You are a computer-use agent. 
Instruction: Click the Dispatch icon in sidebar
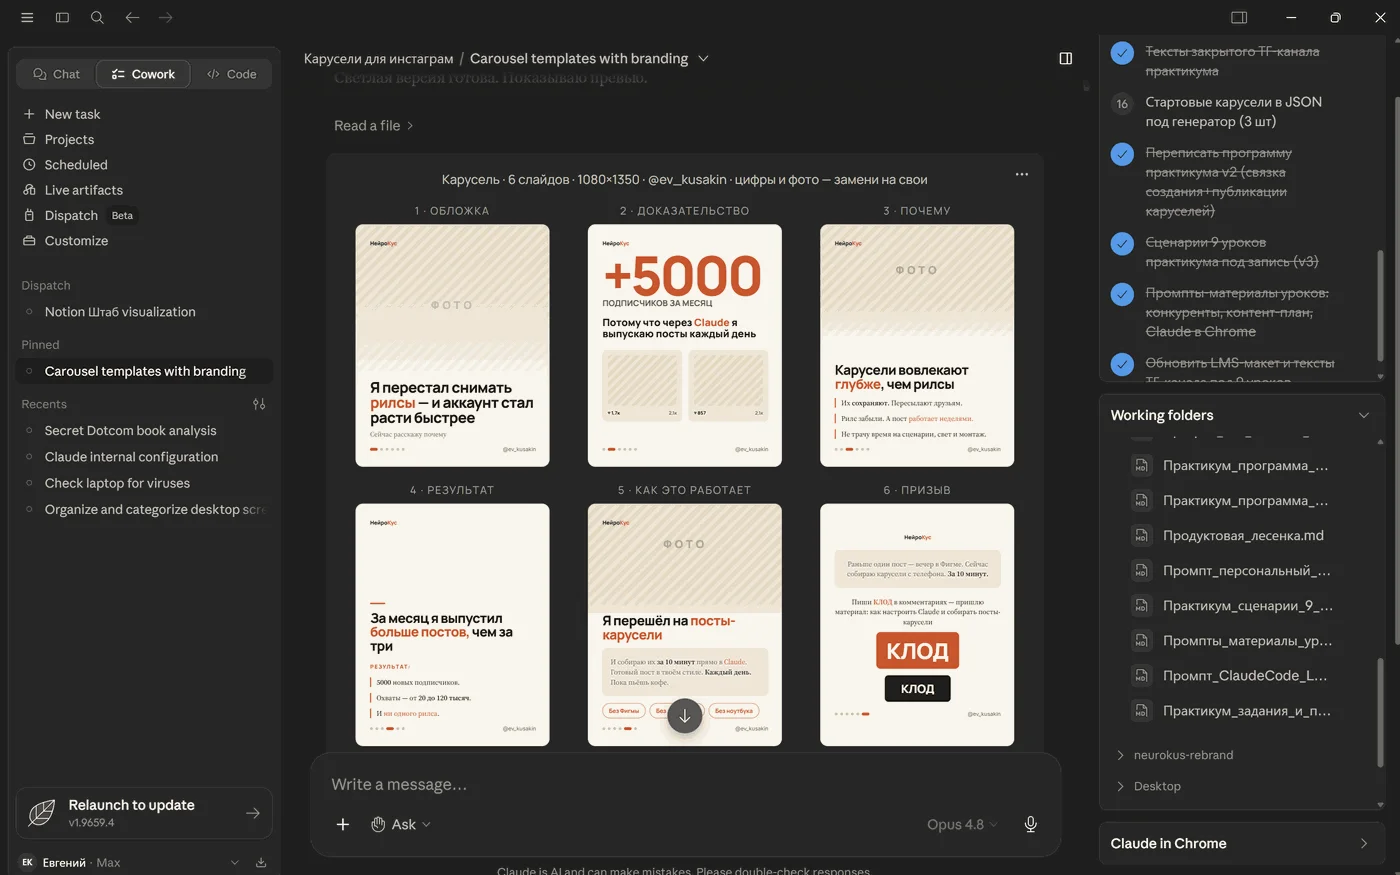click(x=29, y=215)
